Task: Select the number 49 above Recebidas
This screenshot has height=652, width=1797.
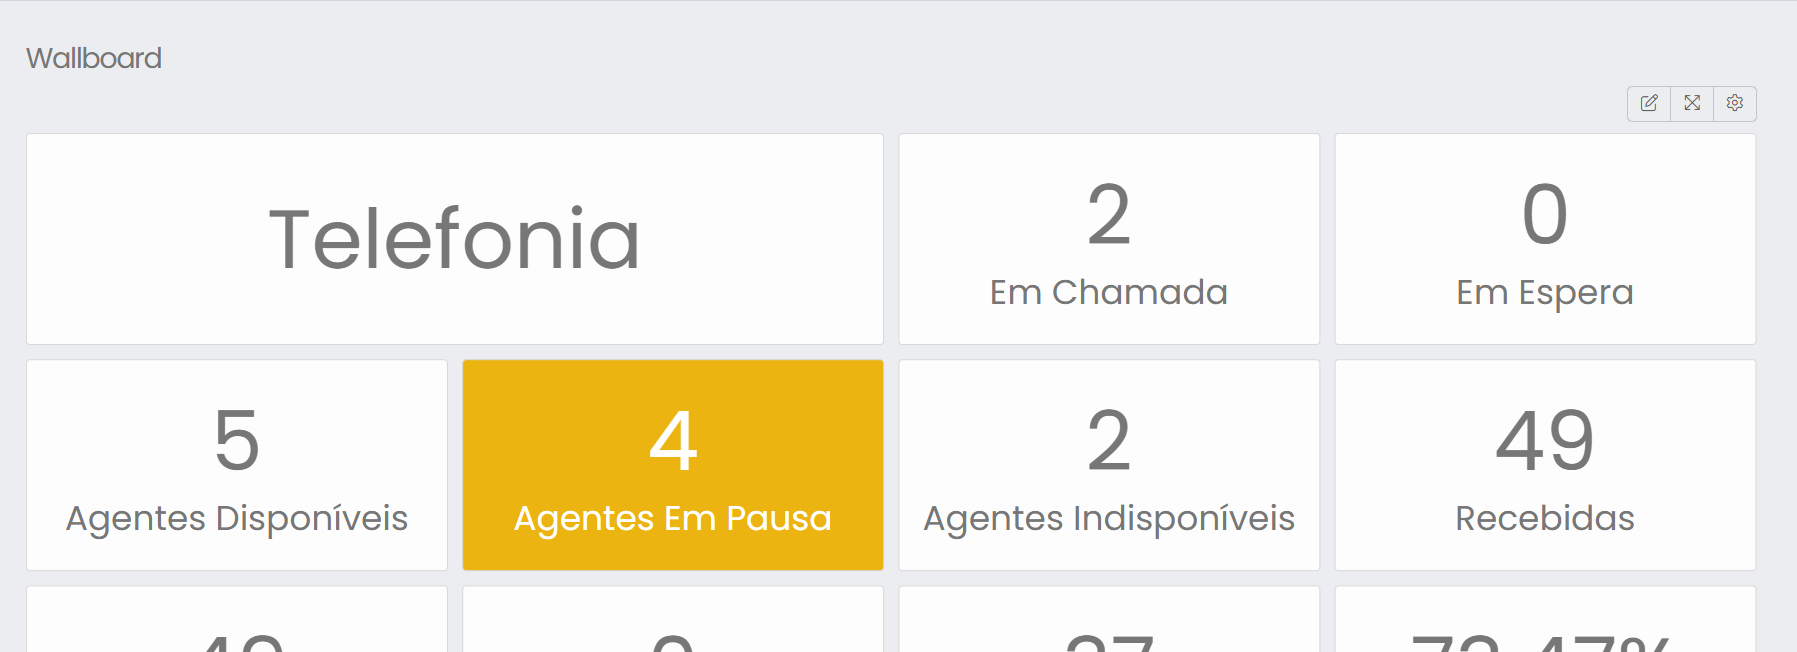Action: coord(1544,440)
